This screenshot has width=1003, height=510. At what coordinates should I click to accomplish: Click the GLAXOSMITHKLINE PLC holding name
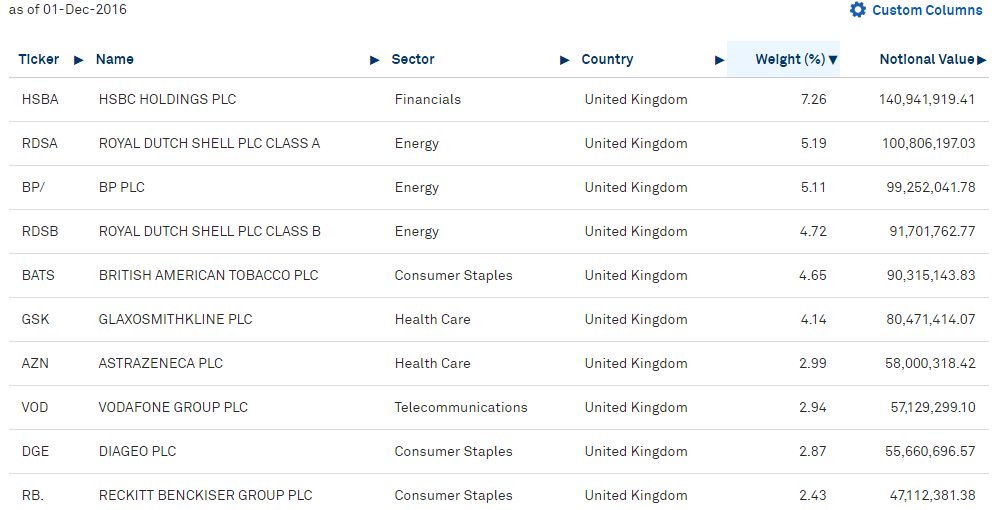click(x=175, y=319)
